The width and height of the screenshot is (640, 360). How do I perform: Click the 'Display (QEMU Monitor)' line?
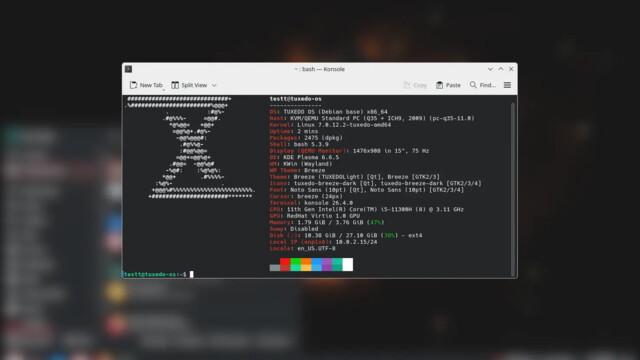click(349, 151)
